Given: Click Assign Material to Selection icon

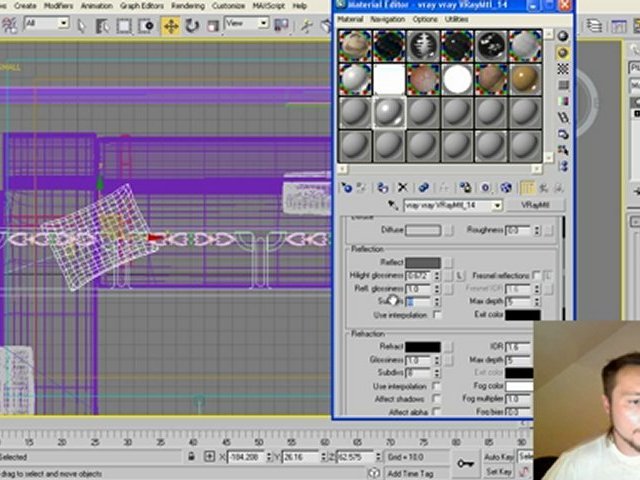Looking at the screenshot, I should pyautogui.click(x=383, y=187).
